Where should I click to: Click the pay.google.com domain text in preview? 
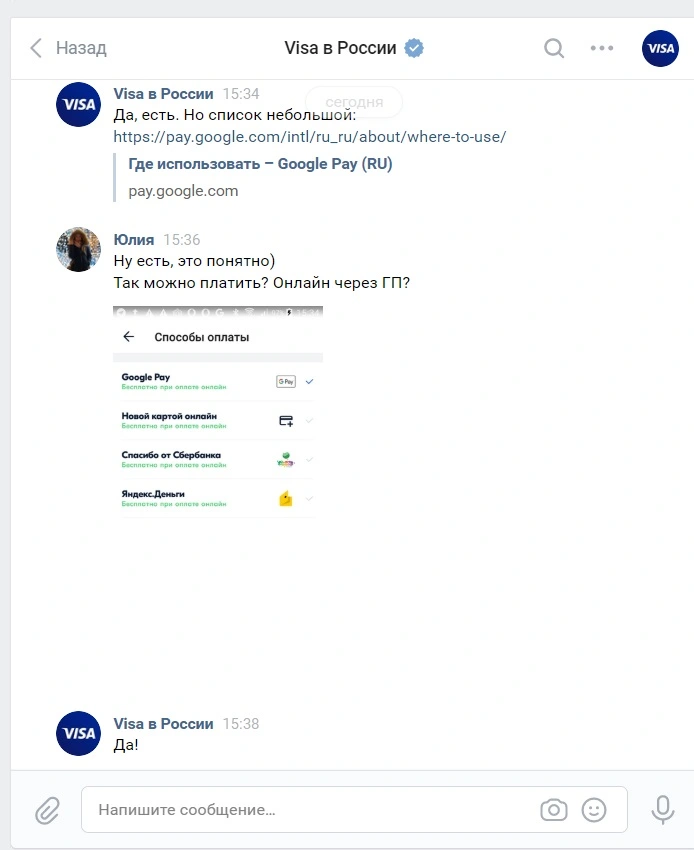(183, 191)
